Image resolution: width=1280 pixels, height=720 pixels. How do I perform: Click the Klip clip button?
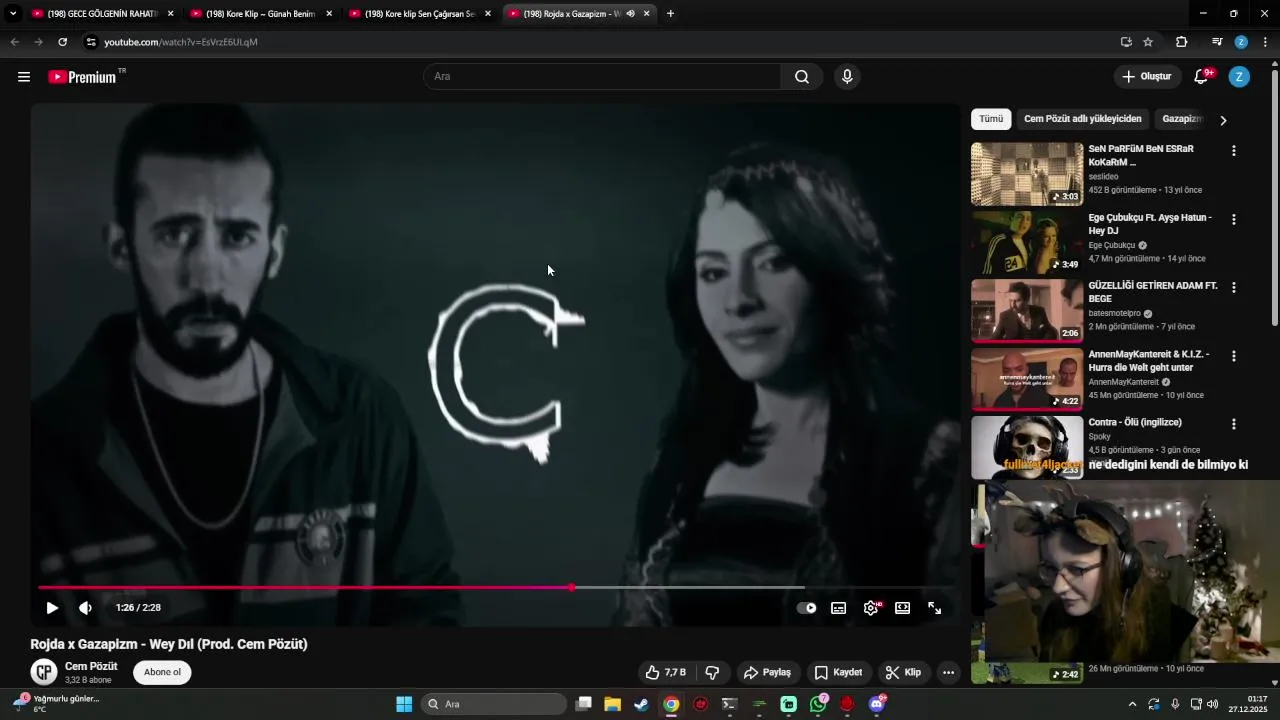coord(903,673)
